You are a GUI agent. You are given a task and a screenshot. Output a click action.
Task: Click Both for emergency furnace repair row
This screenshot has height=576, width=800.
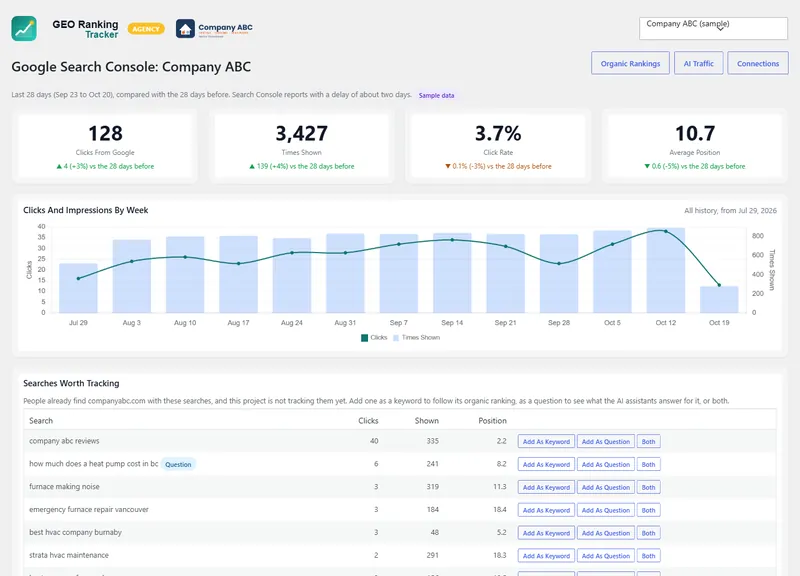[x=648, y=510]
